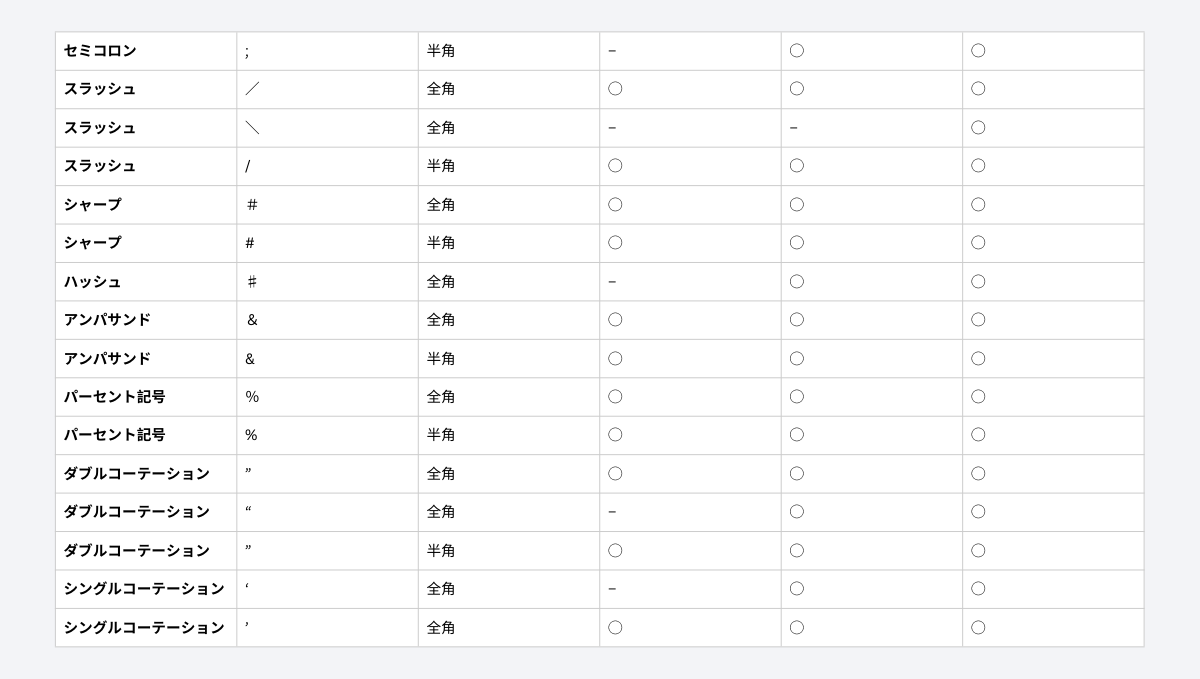Viewport: 1200px width, 679px height.
Task: Select シャープ label in the 全角 row
Action: (93, 204)
